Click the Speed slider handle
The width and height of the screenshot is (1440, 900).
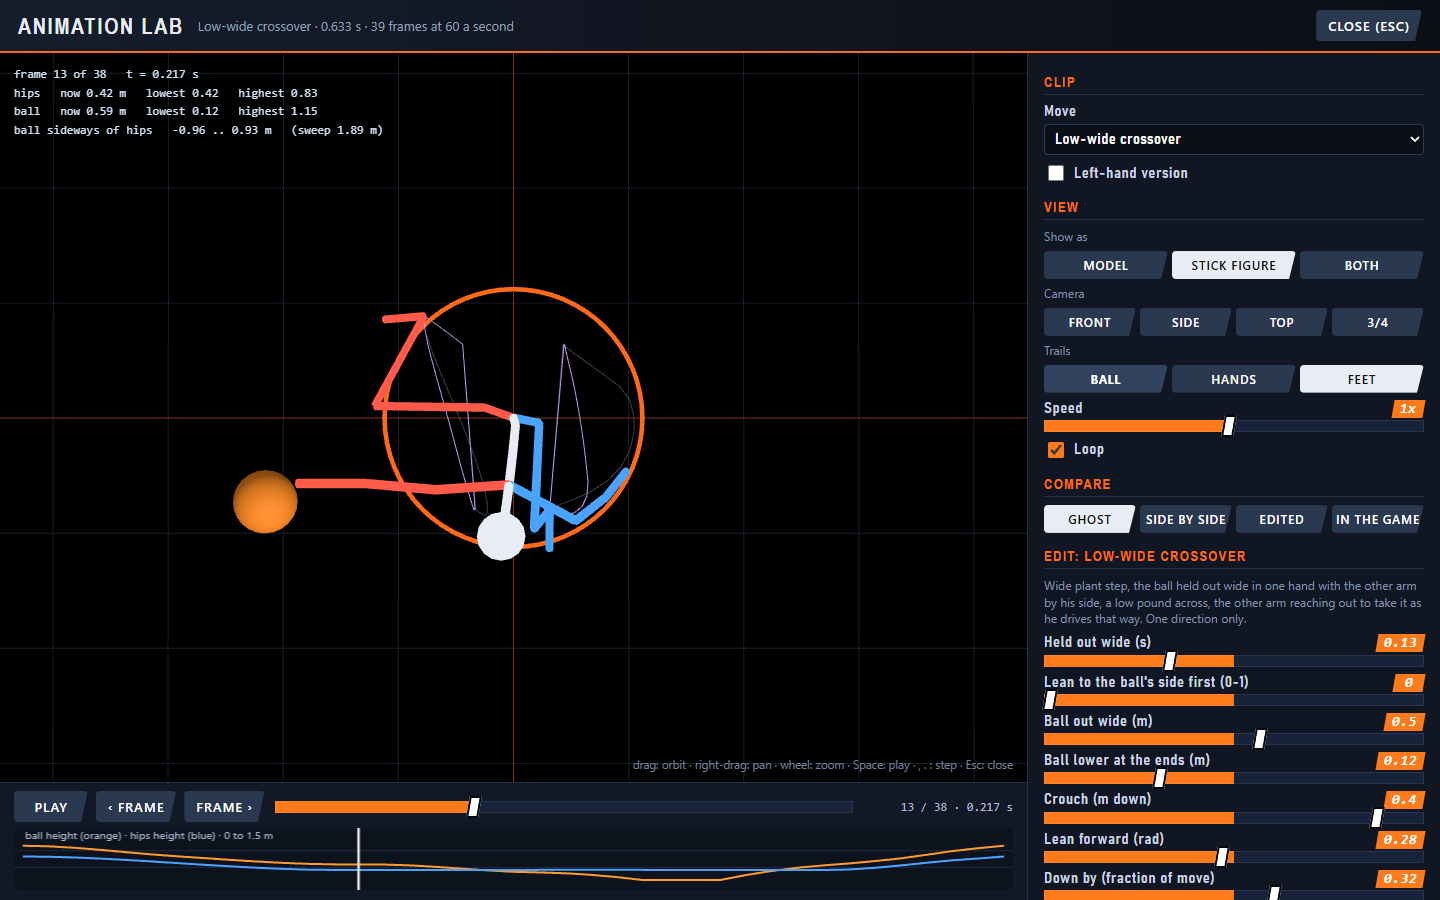[x=1229, y=426]
